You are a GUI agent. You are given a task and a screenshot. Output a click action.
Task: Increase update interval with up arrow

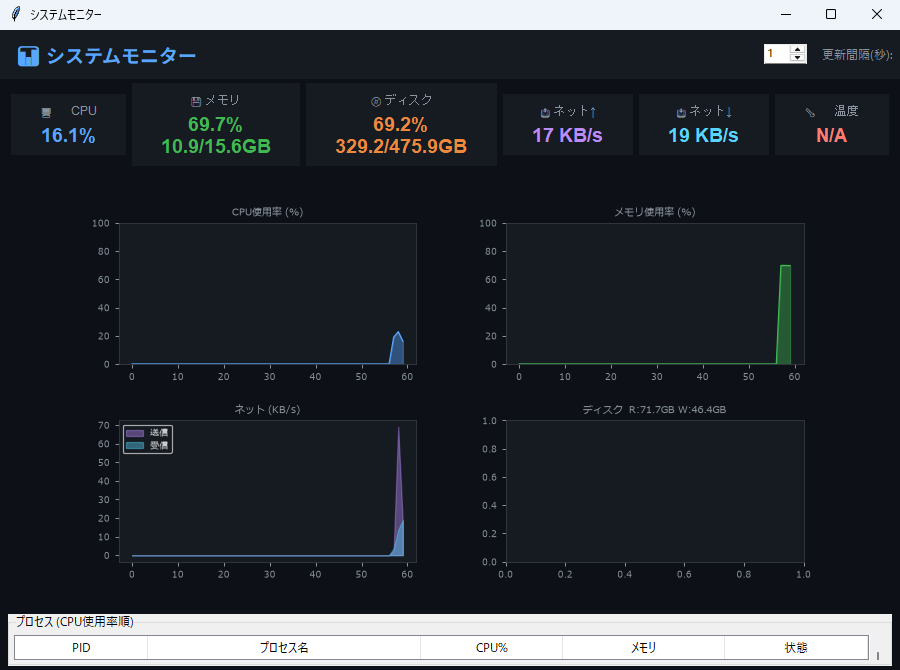[797, 49]
